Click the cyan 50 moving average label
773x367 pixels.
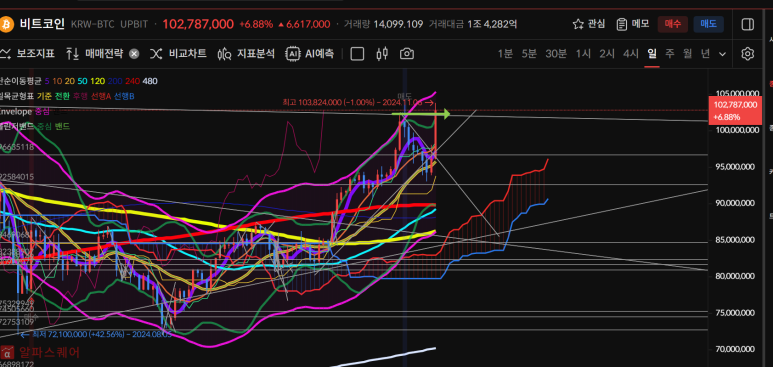83,81
